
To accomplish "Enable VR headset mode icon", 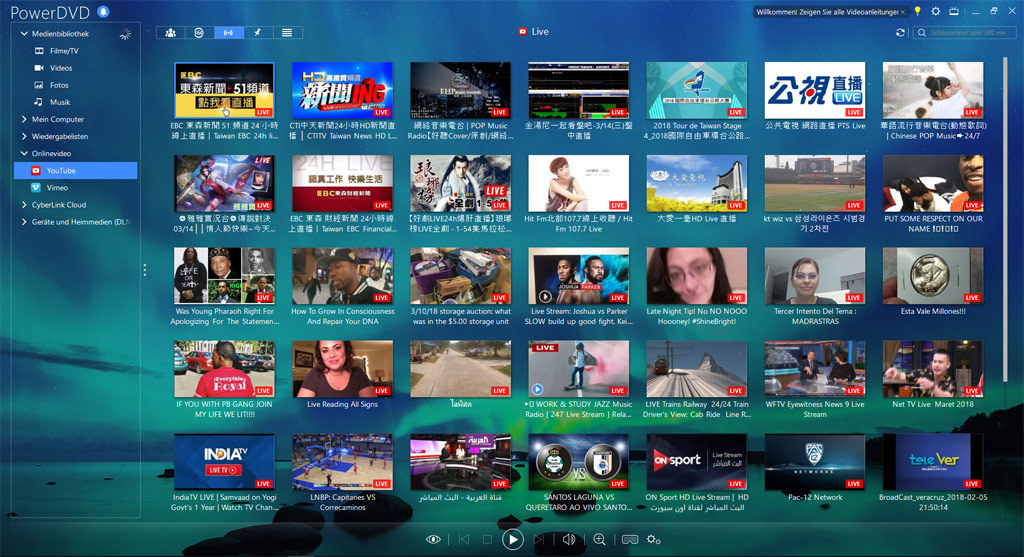I will tap(630, 539).
